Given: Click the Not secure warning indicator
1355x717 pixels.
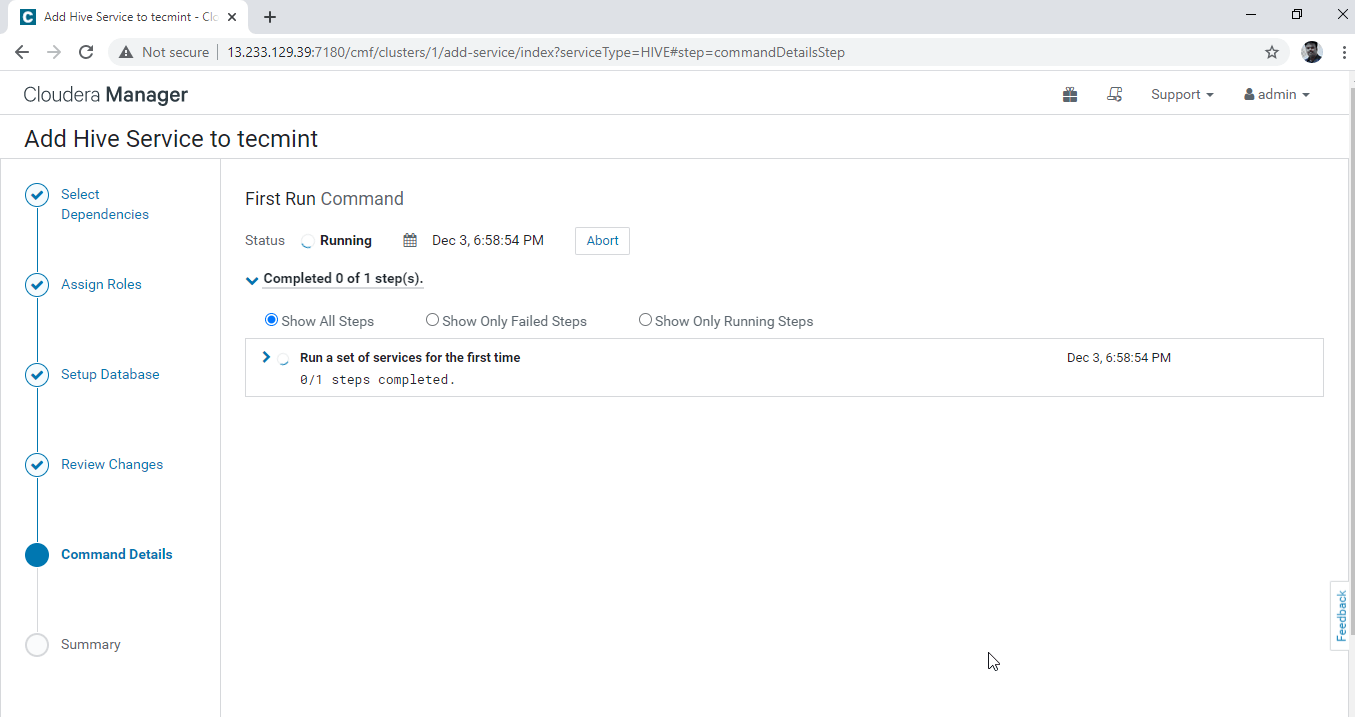Looking at the screenshot, I should point(165,52).
